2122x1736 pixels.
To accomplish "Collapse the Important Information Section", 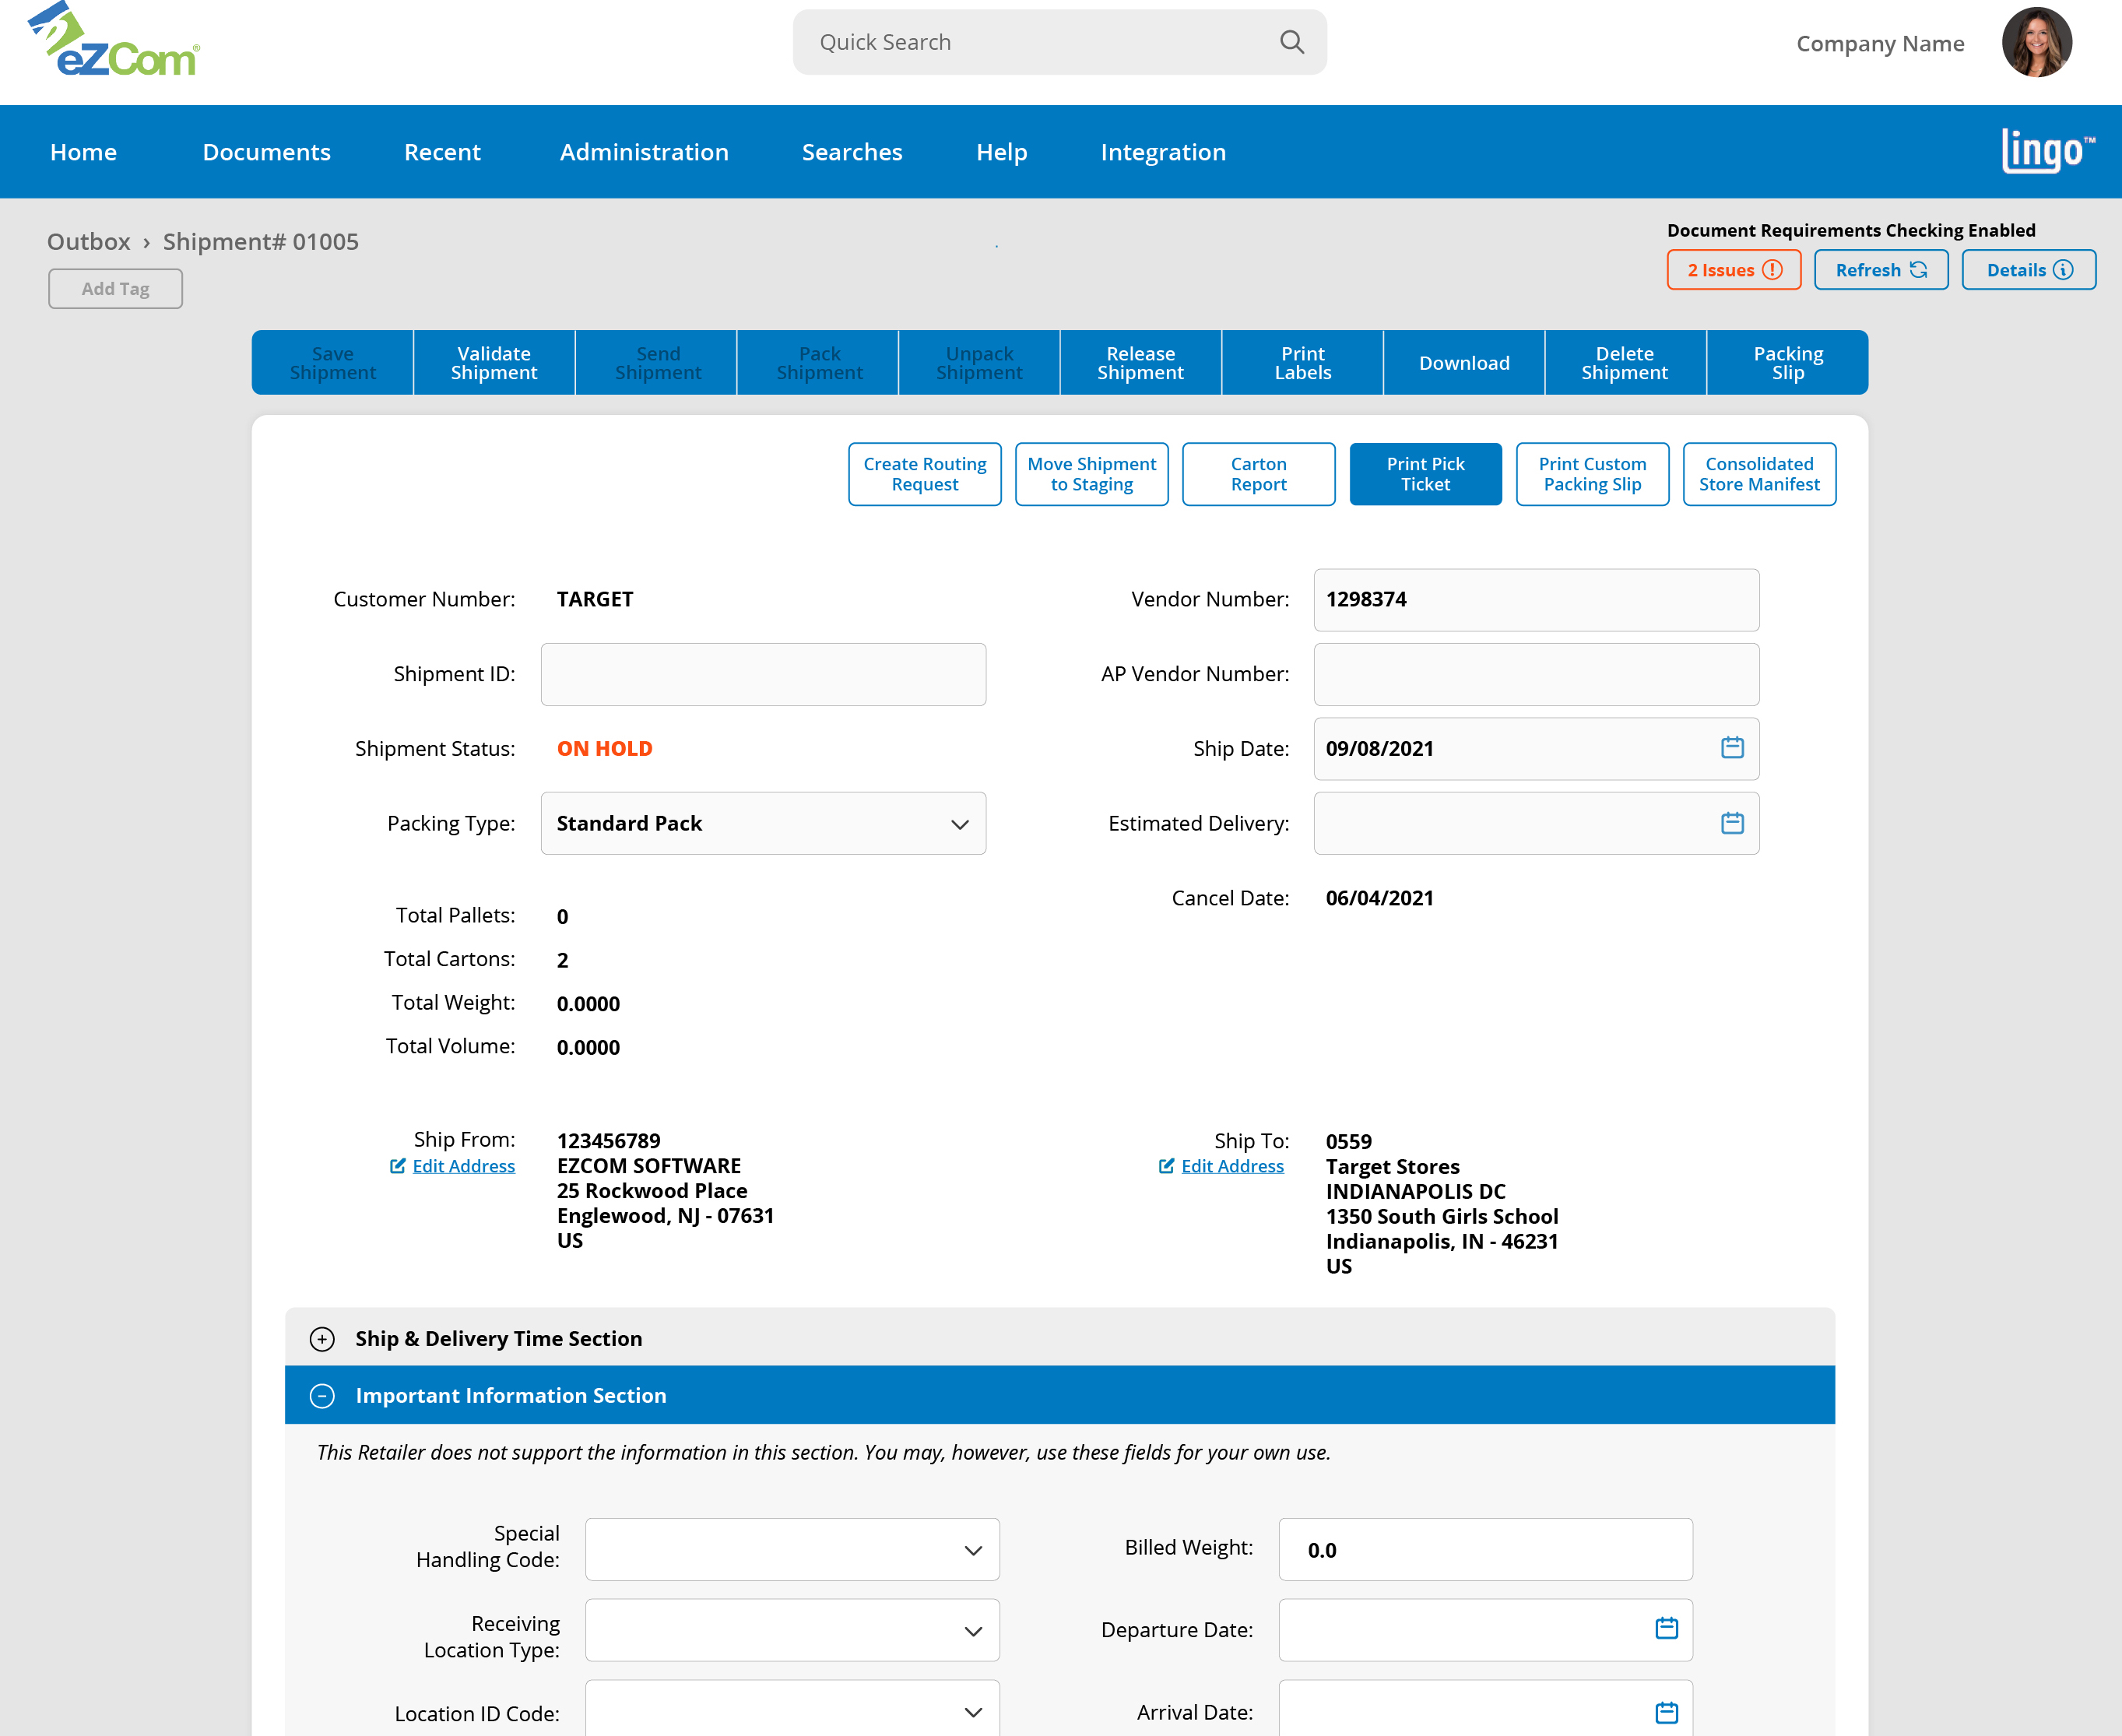I will coord(322,1396).
